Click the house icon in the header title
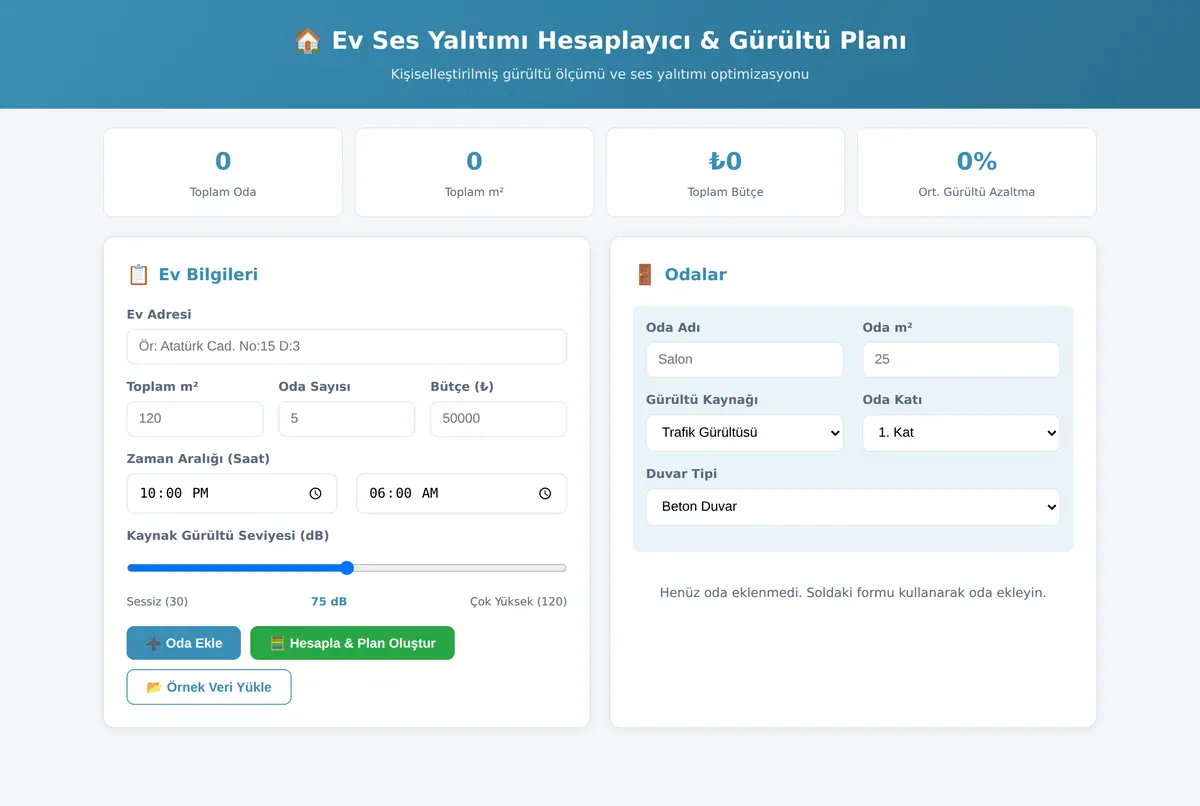This screenshot has width=1200, height=806. click(307, 41)
